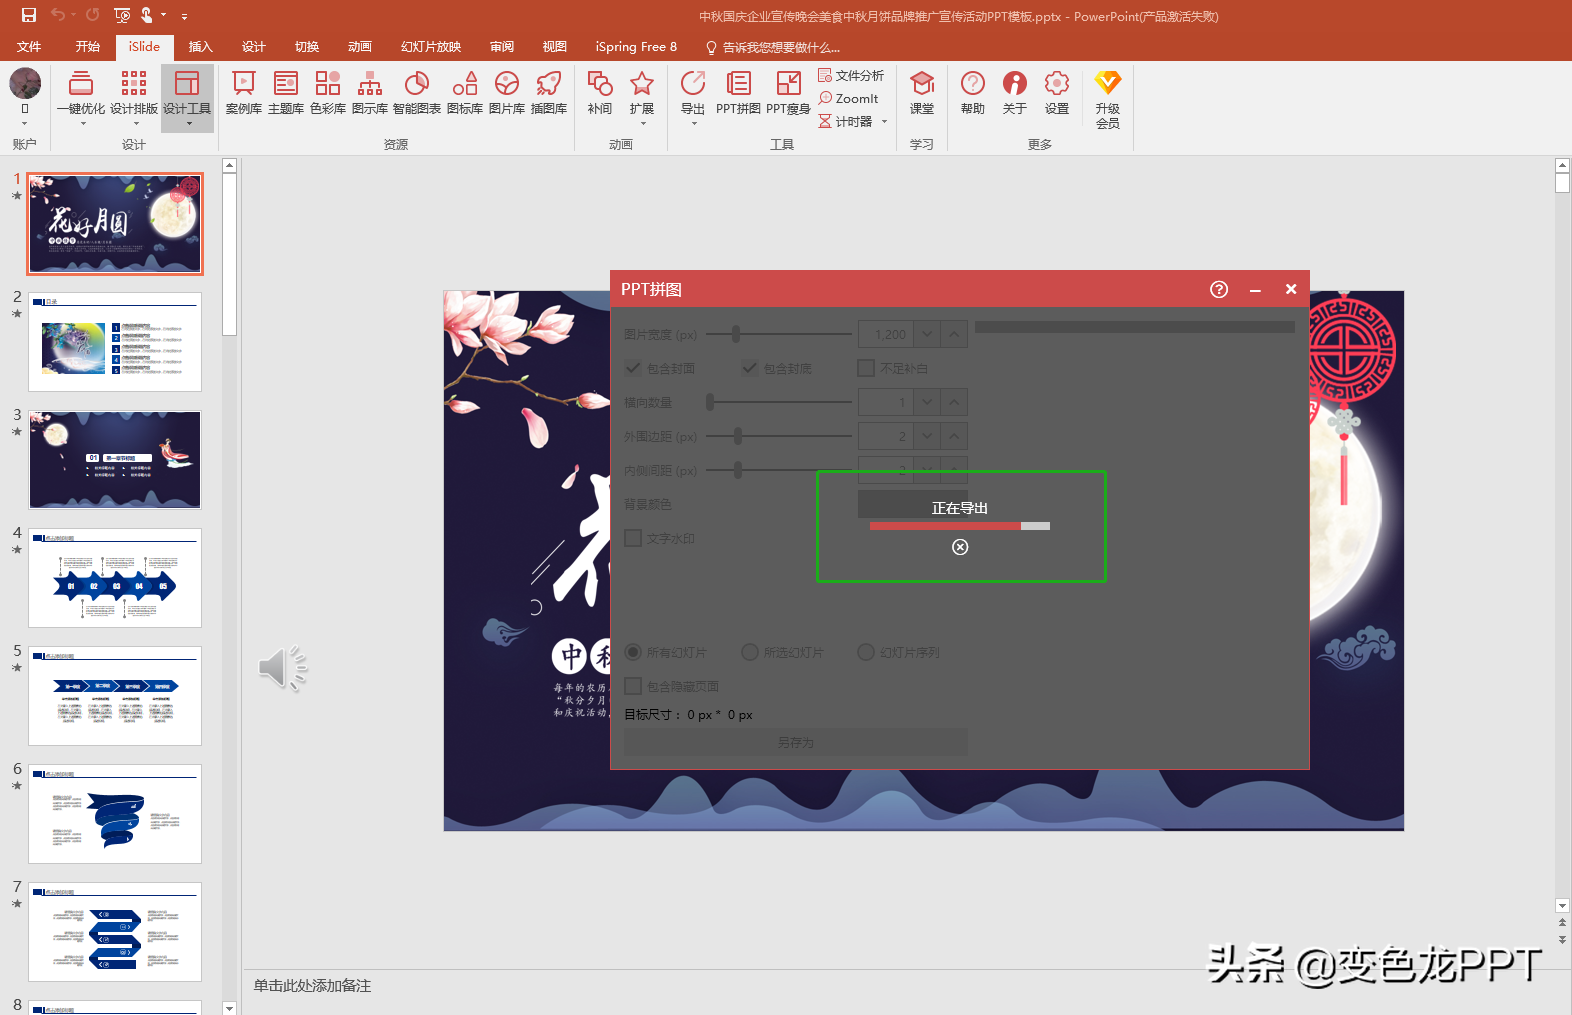
Task: Run 一键优化 one-click optimize
Action: 81,98
